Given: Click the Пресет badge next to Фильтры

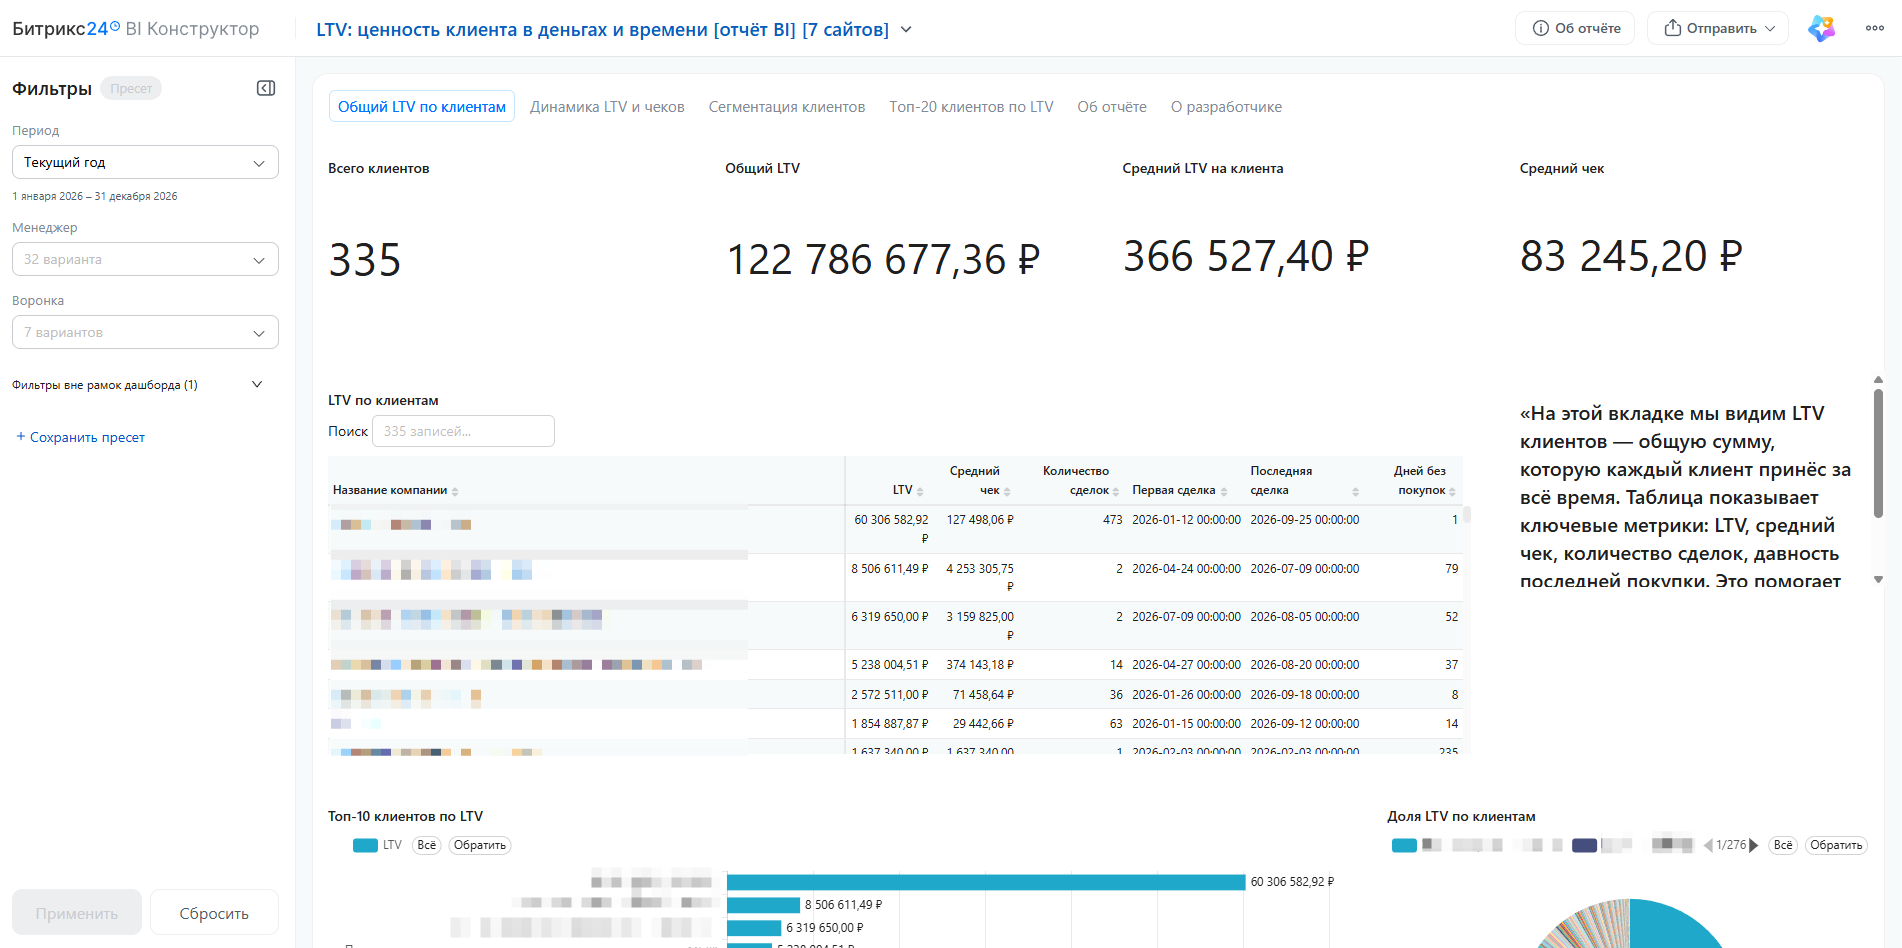Looking at the screenshot, I should [131, 88].
